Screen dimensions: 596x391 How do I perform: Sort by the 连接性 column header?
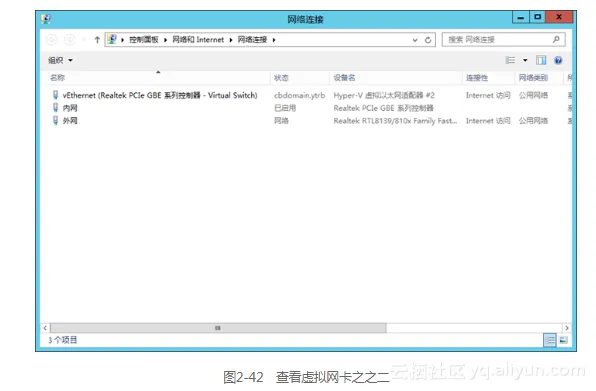477,78
